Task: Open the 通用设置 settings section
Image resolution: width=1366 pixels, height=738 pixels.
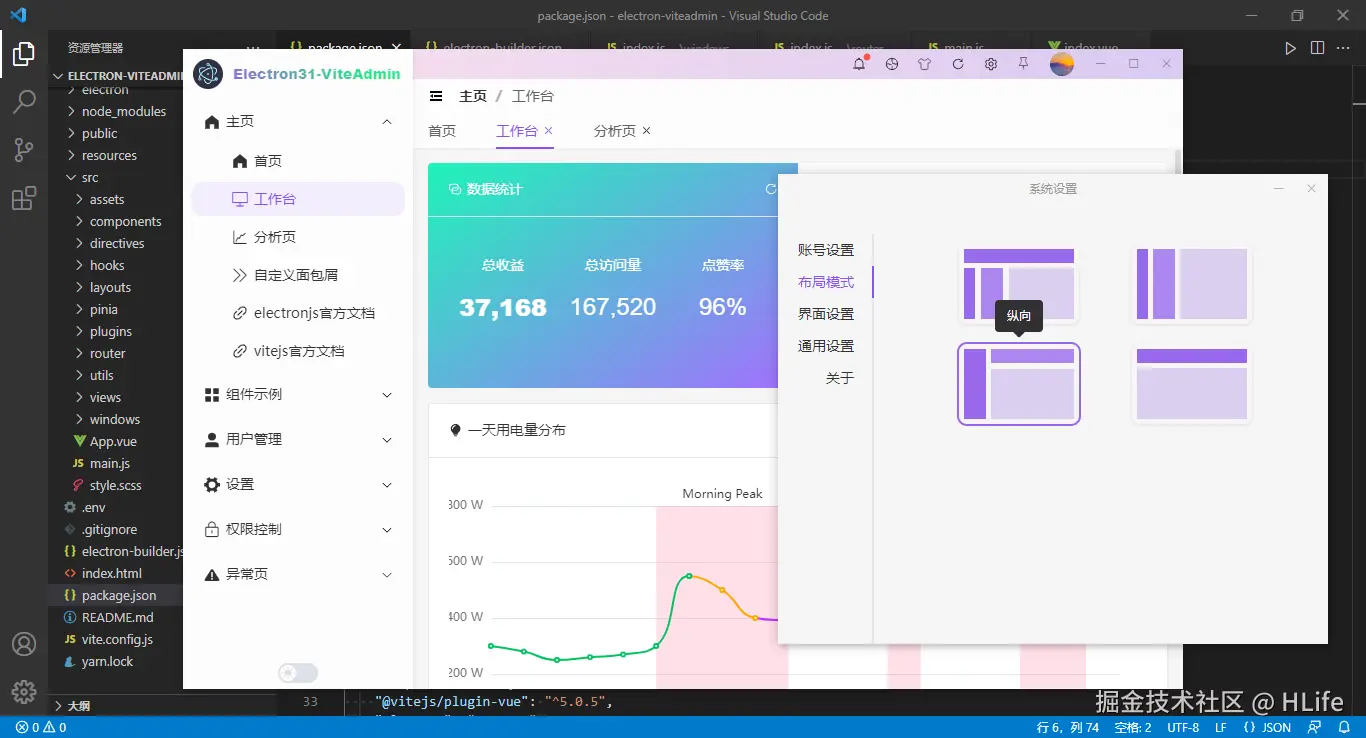Action: [x=826, y=346]
